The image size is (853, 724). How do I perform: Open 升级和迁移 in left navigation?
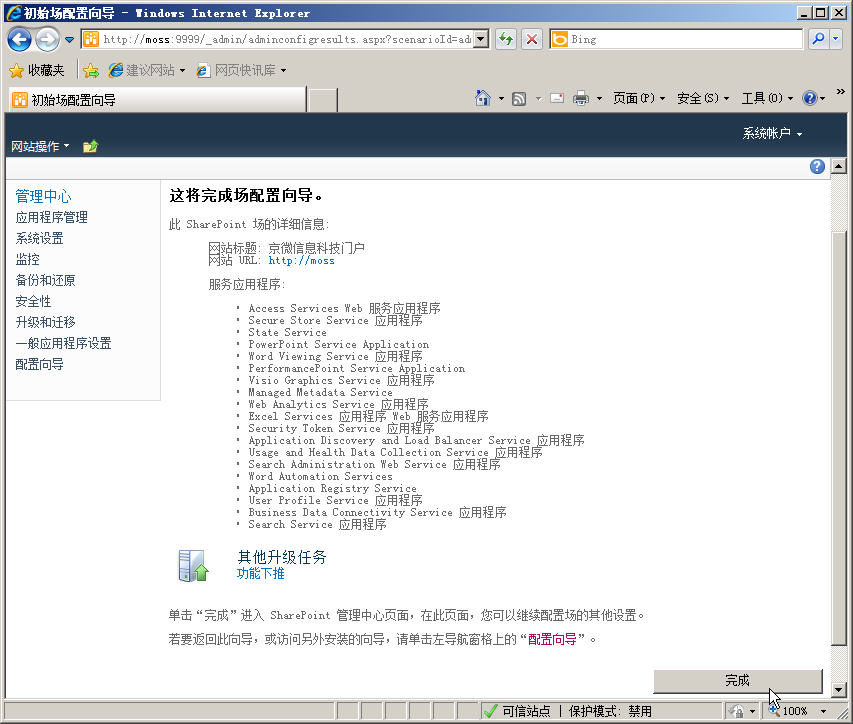[x=45, y=323]
